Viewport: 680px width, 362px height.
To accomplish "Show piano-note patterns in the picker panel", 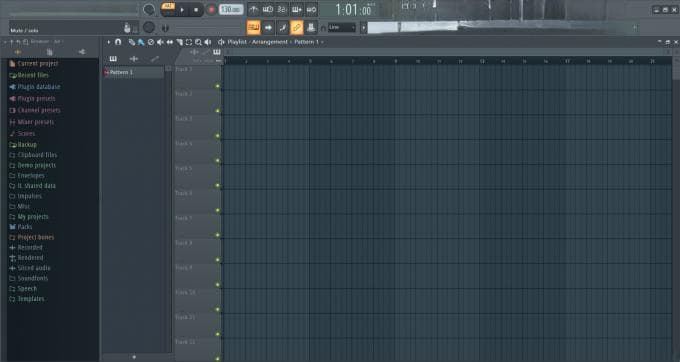I will 113,59.
